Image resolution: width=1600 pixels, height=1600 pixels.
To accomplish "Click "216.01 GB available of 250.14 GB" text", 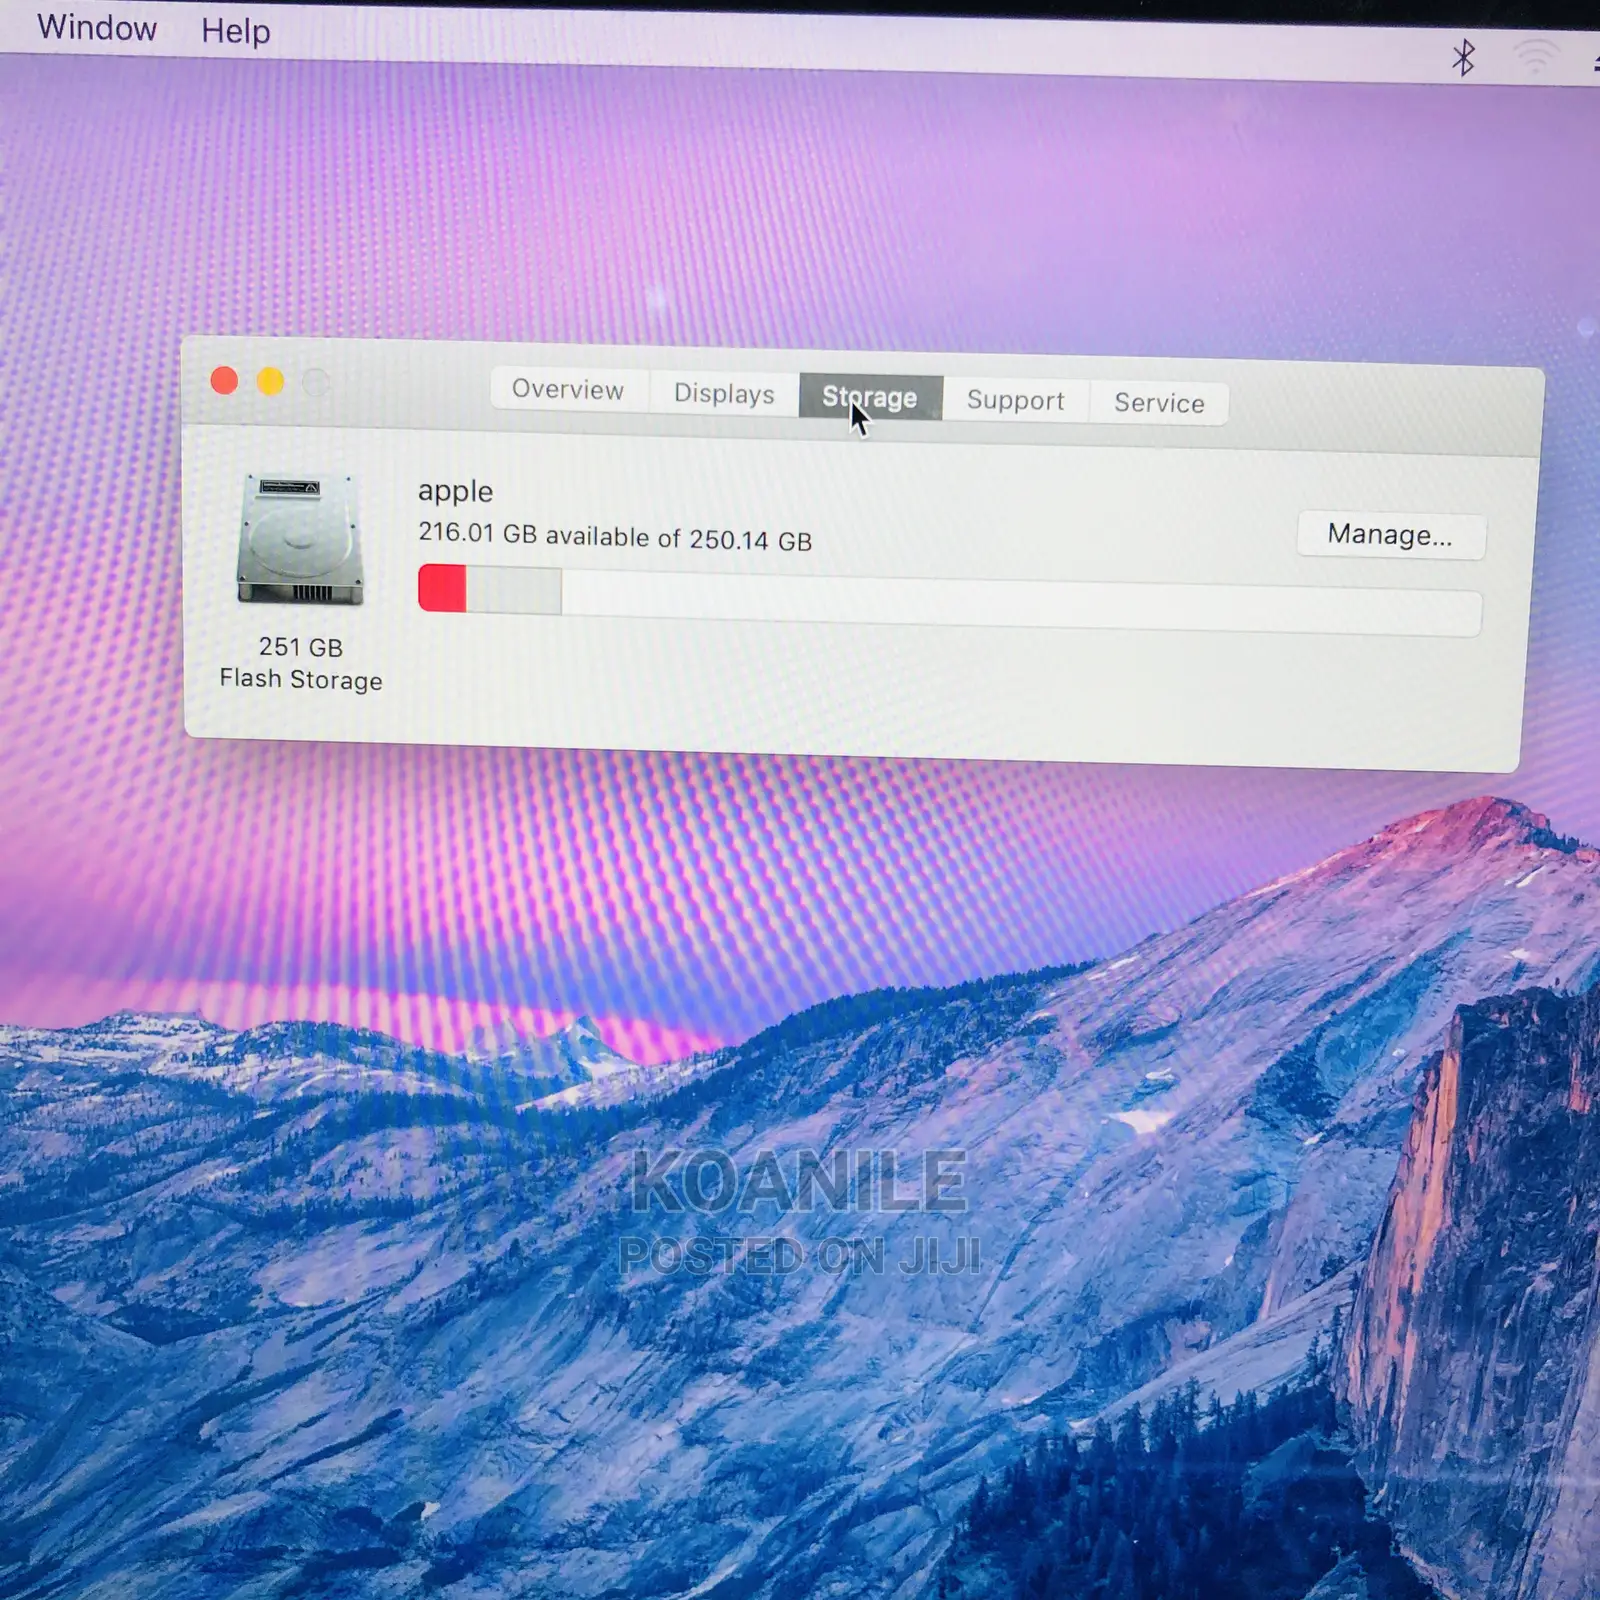I will (x=615, y=536).
